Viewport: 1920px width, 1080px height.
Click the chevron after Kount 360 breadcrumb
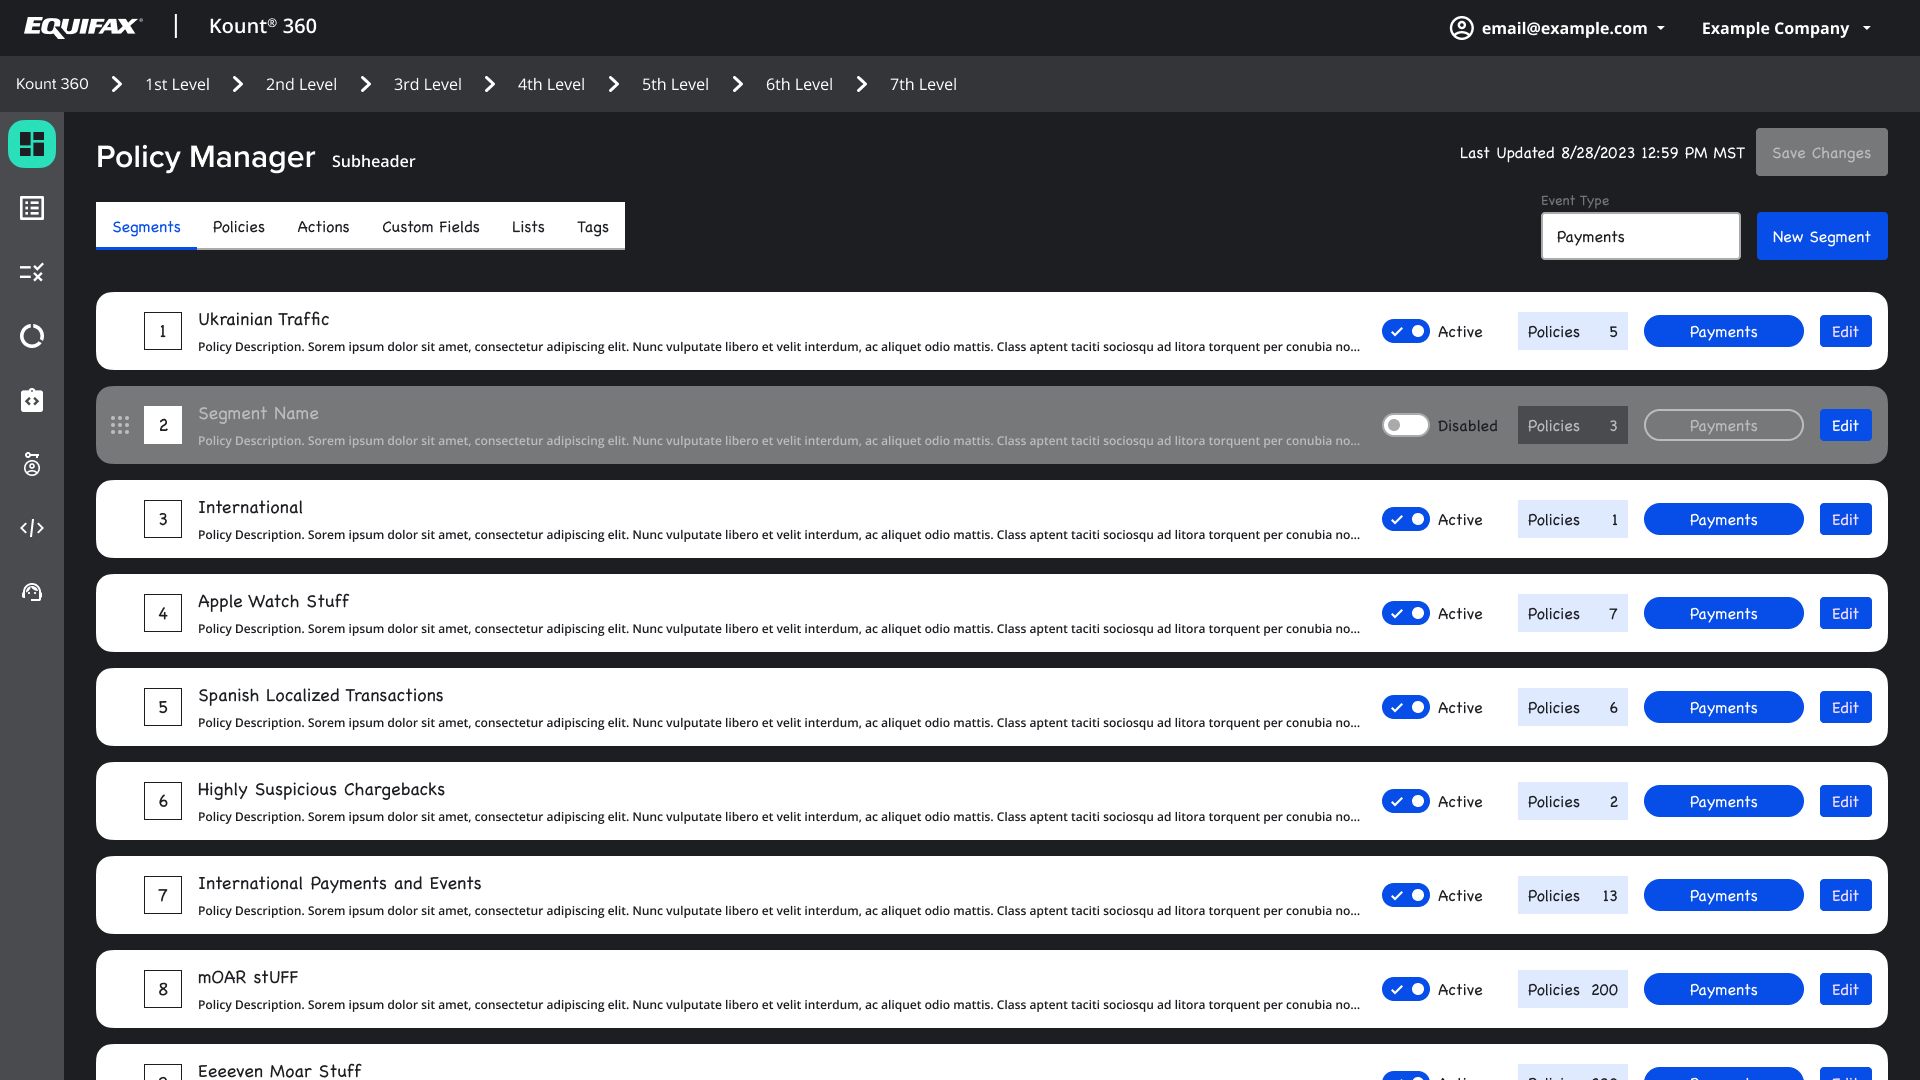tap(117, 84)
